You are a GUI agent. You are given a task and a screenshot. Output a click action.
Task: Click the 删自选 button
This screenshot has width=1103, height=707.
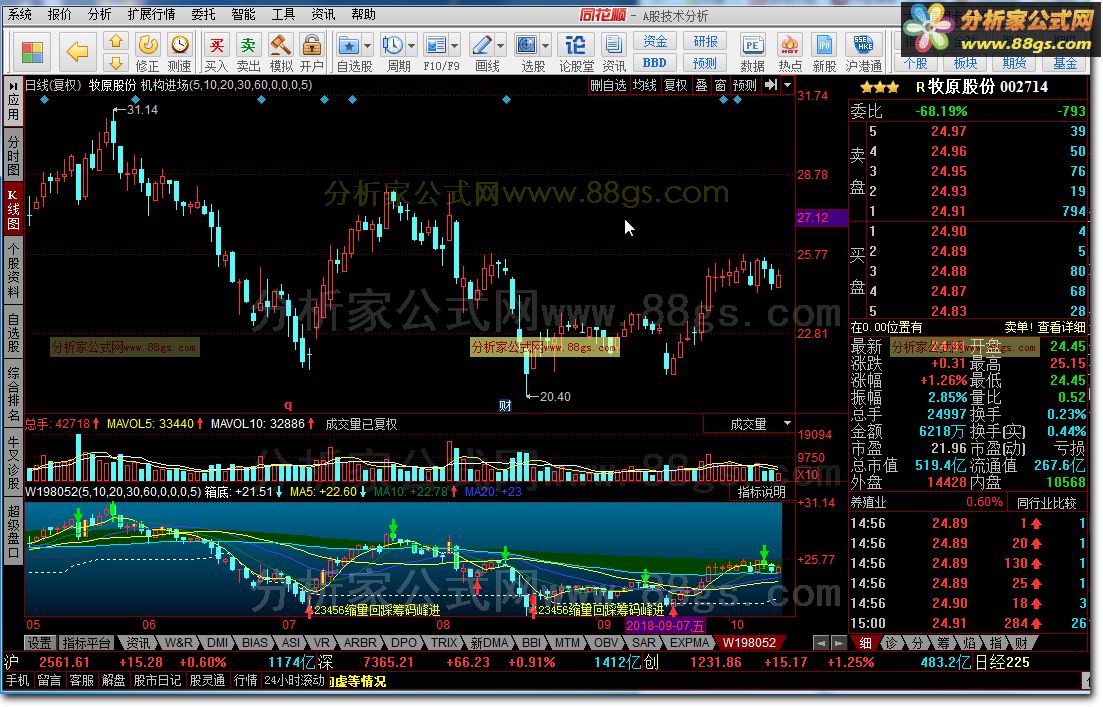(608, 85)
